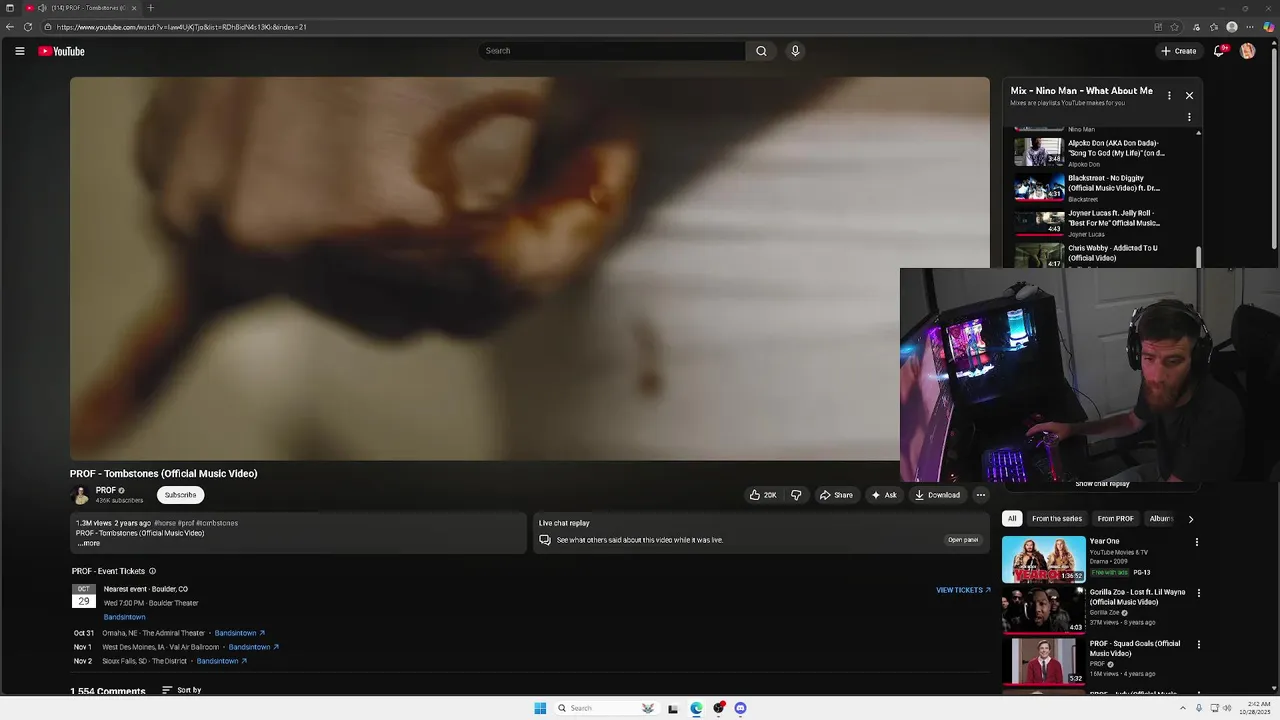
Task: Dislike the Tombstones video
Action: pos(796,495)
